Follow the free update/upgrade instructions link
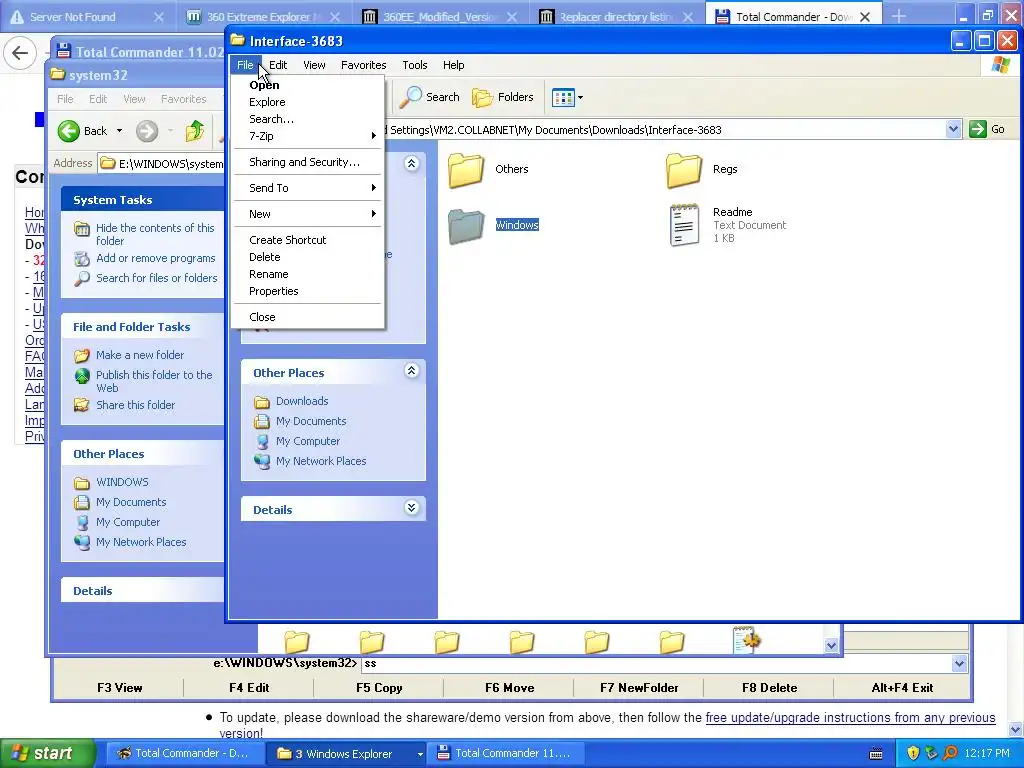 tap(850, 718)
